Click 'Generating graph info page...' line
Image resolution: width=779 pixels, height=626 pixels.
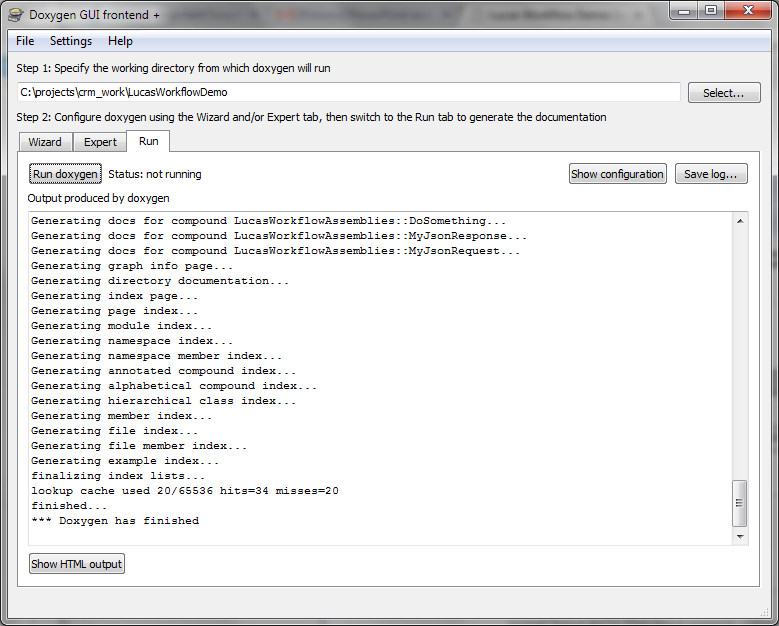(x=132, y=266)
